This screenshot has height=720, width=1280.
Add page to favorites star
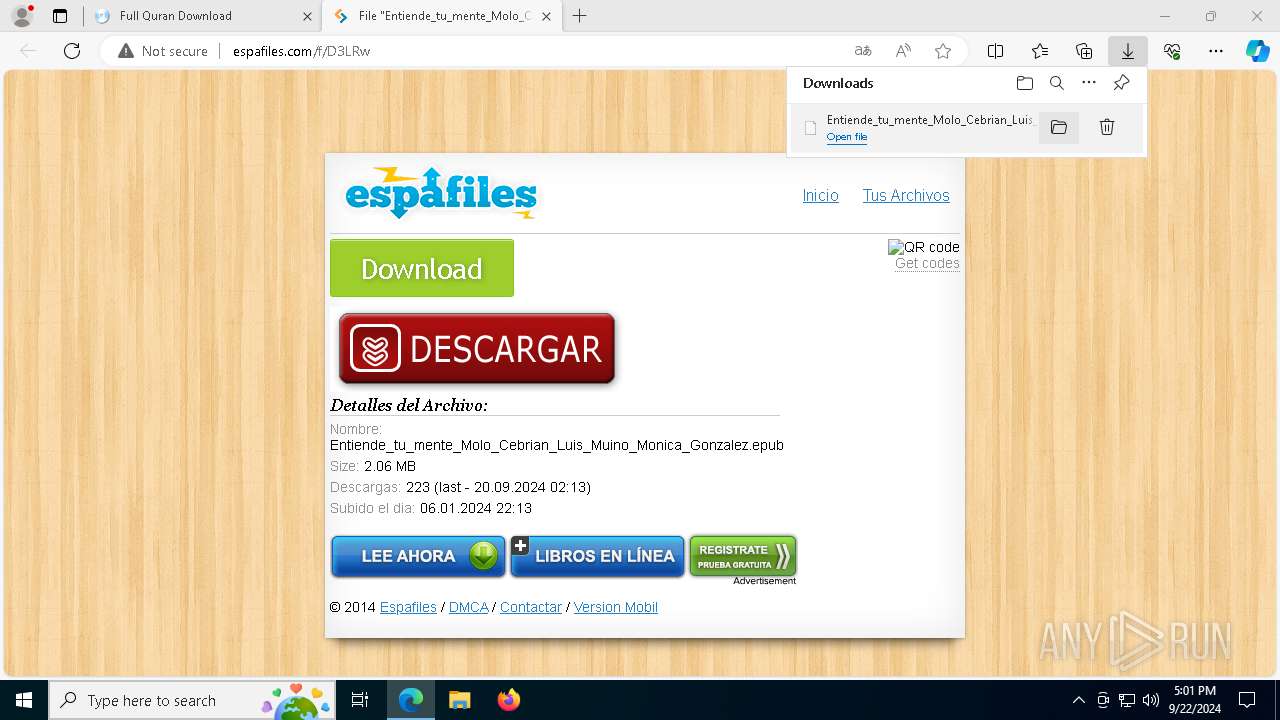click(942, 51)
